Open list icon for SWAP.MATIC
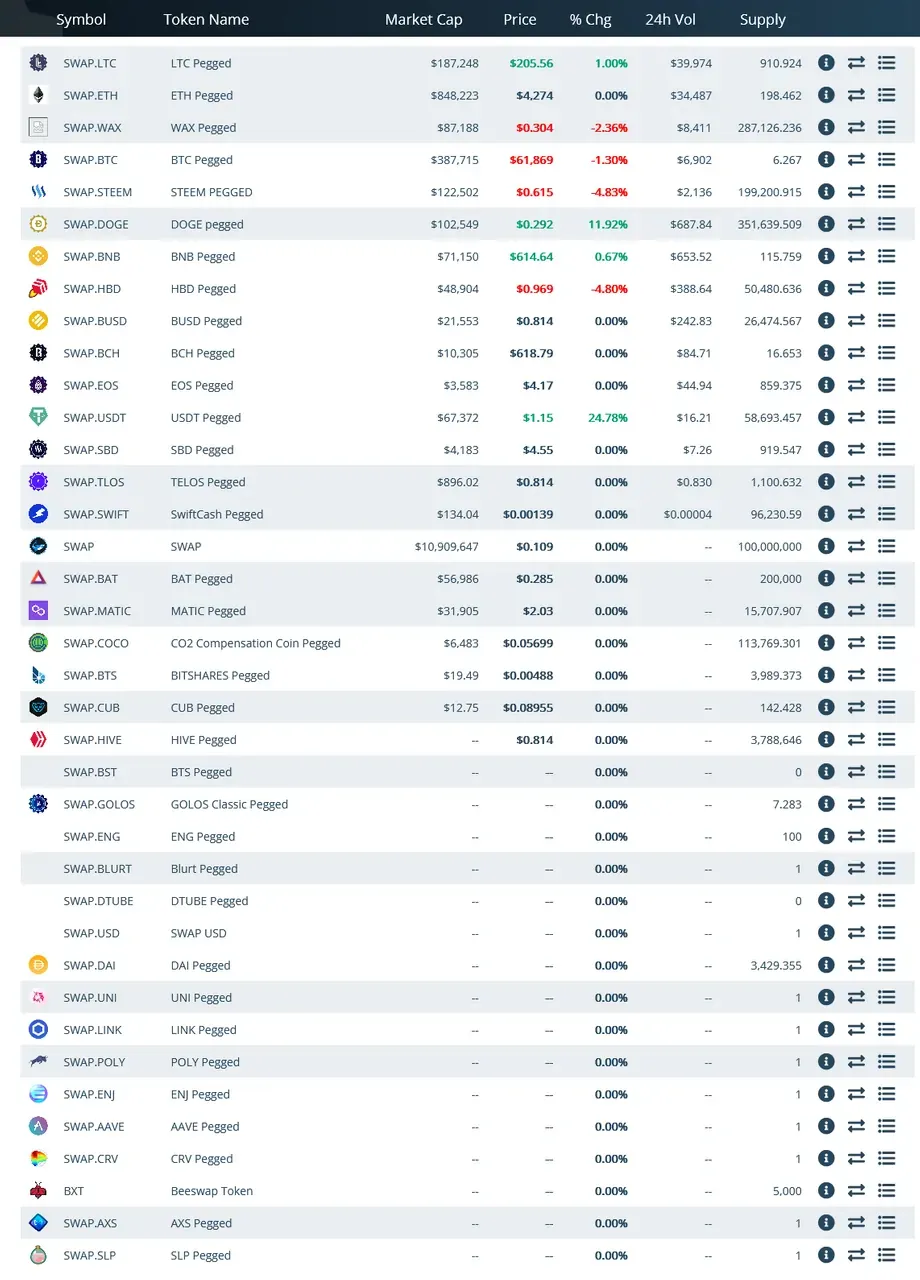Screen dimensions: 920x1280 [886, 611]
